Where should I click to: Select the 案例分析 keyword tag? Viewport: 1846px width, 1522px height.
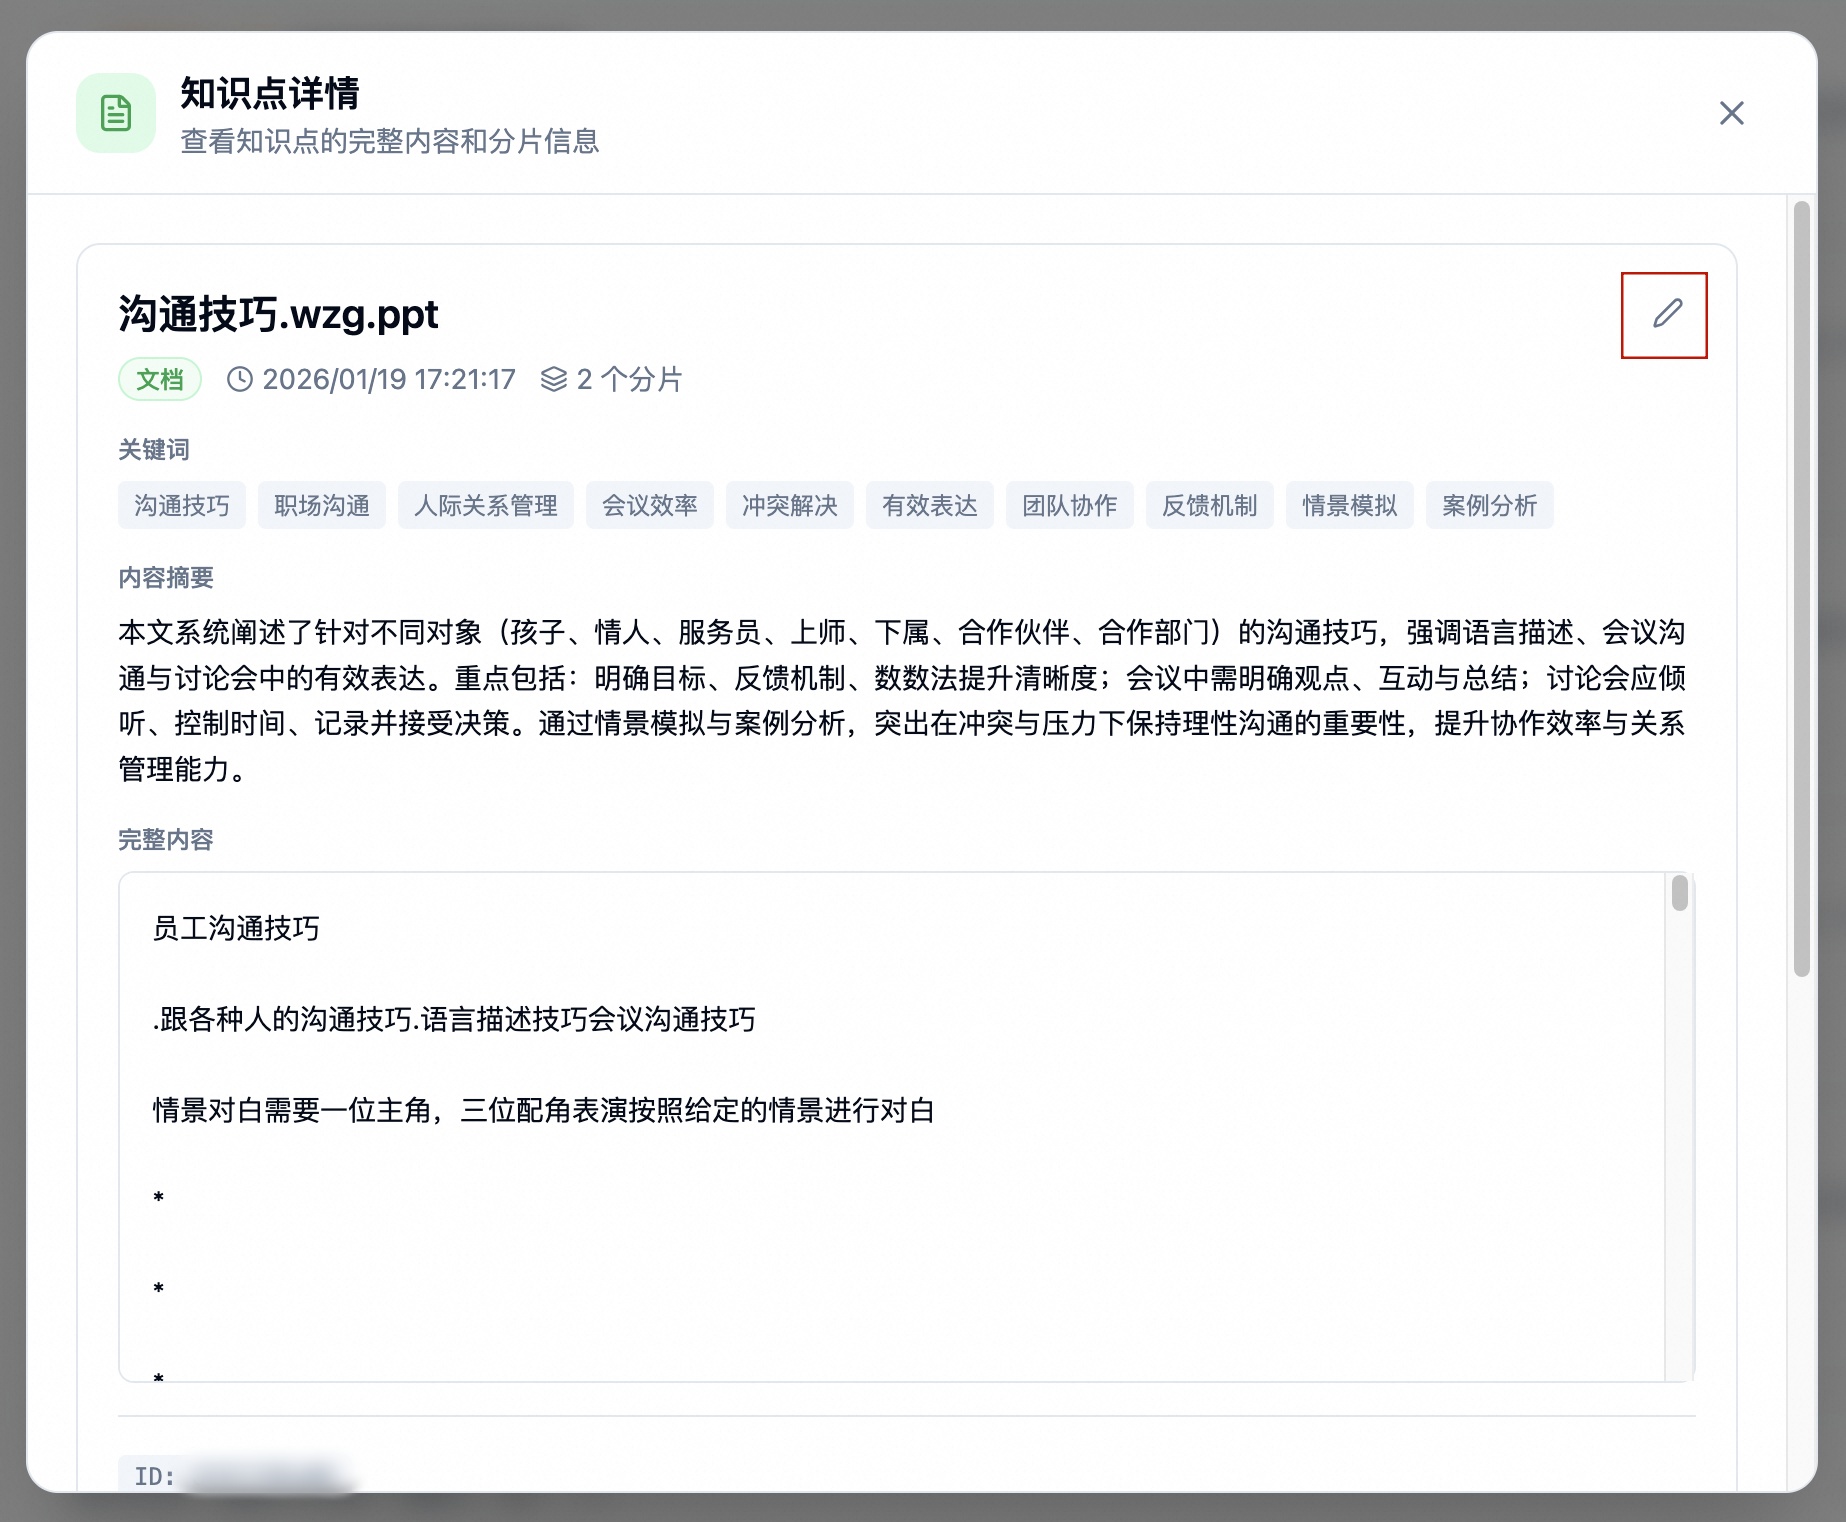tap(1489, 505)
